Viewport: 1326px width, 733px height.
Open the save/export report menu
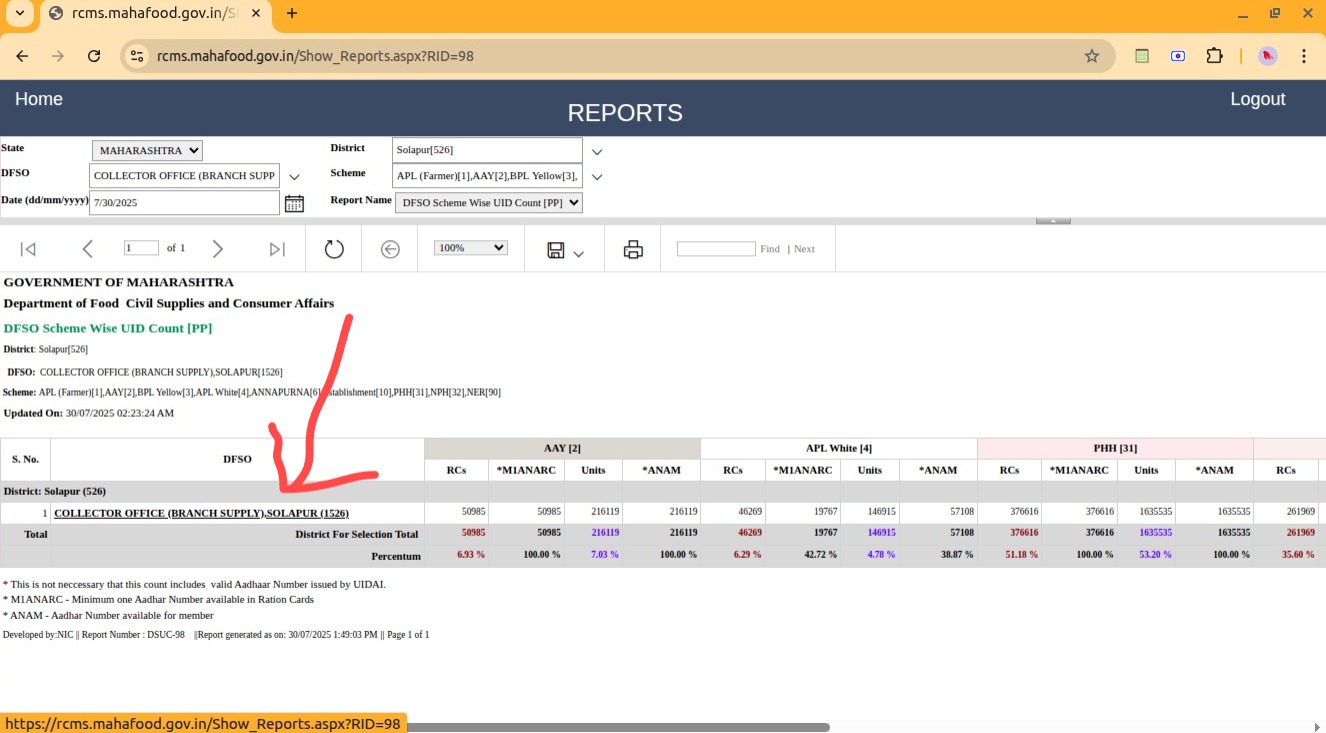tap(565, 250)
